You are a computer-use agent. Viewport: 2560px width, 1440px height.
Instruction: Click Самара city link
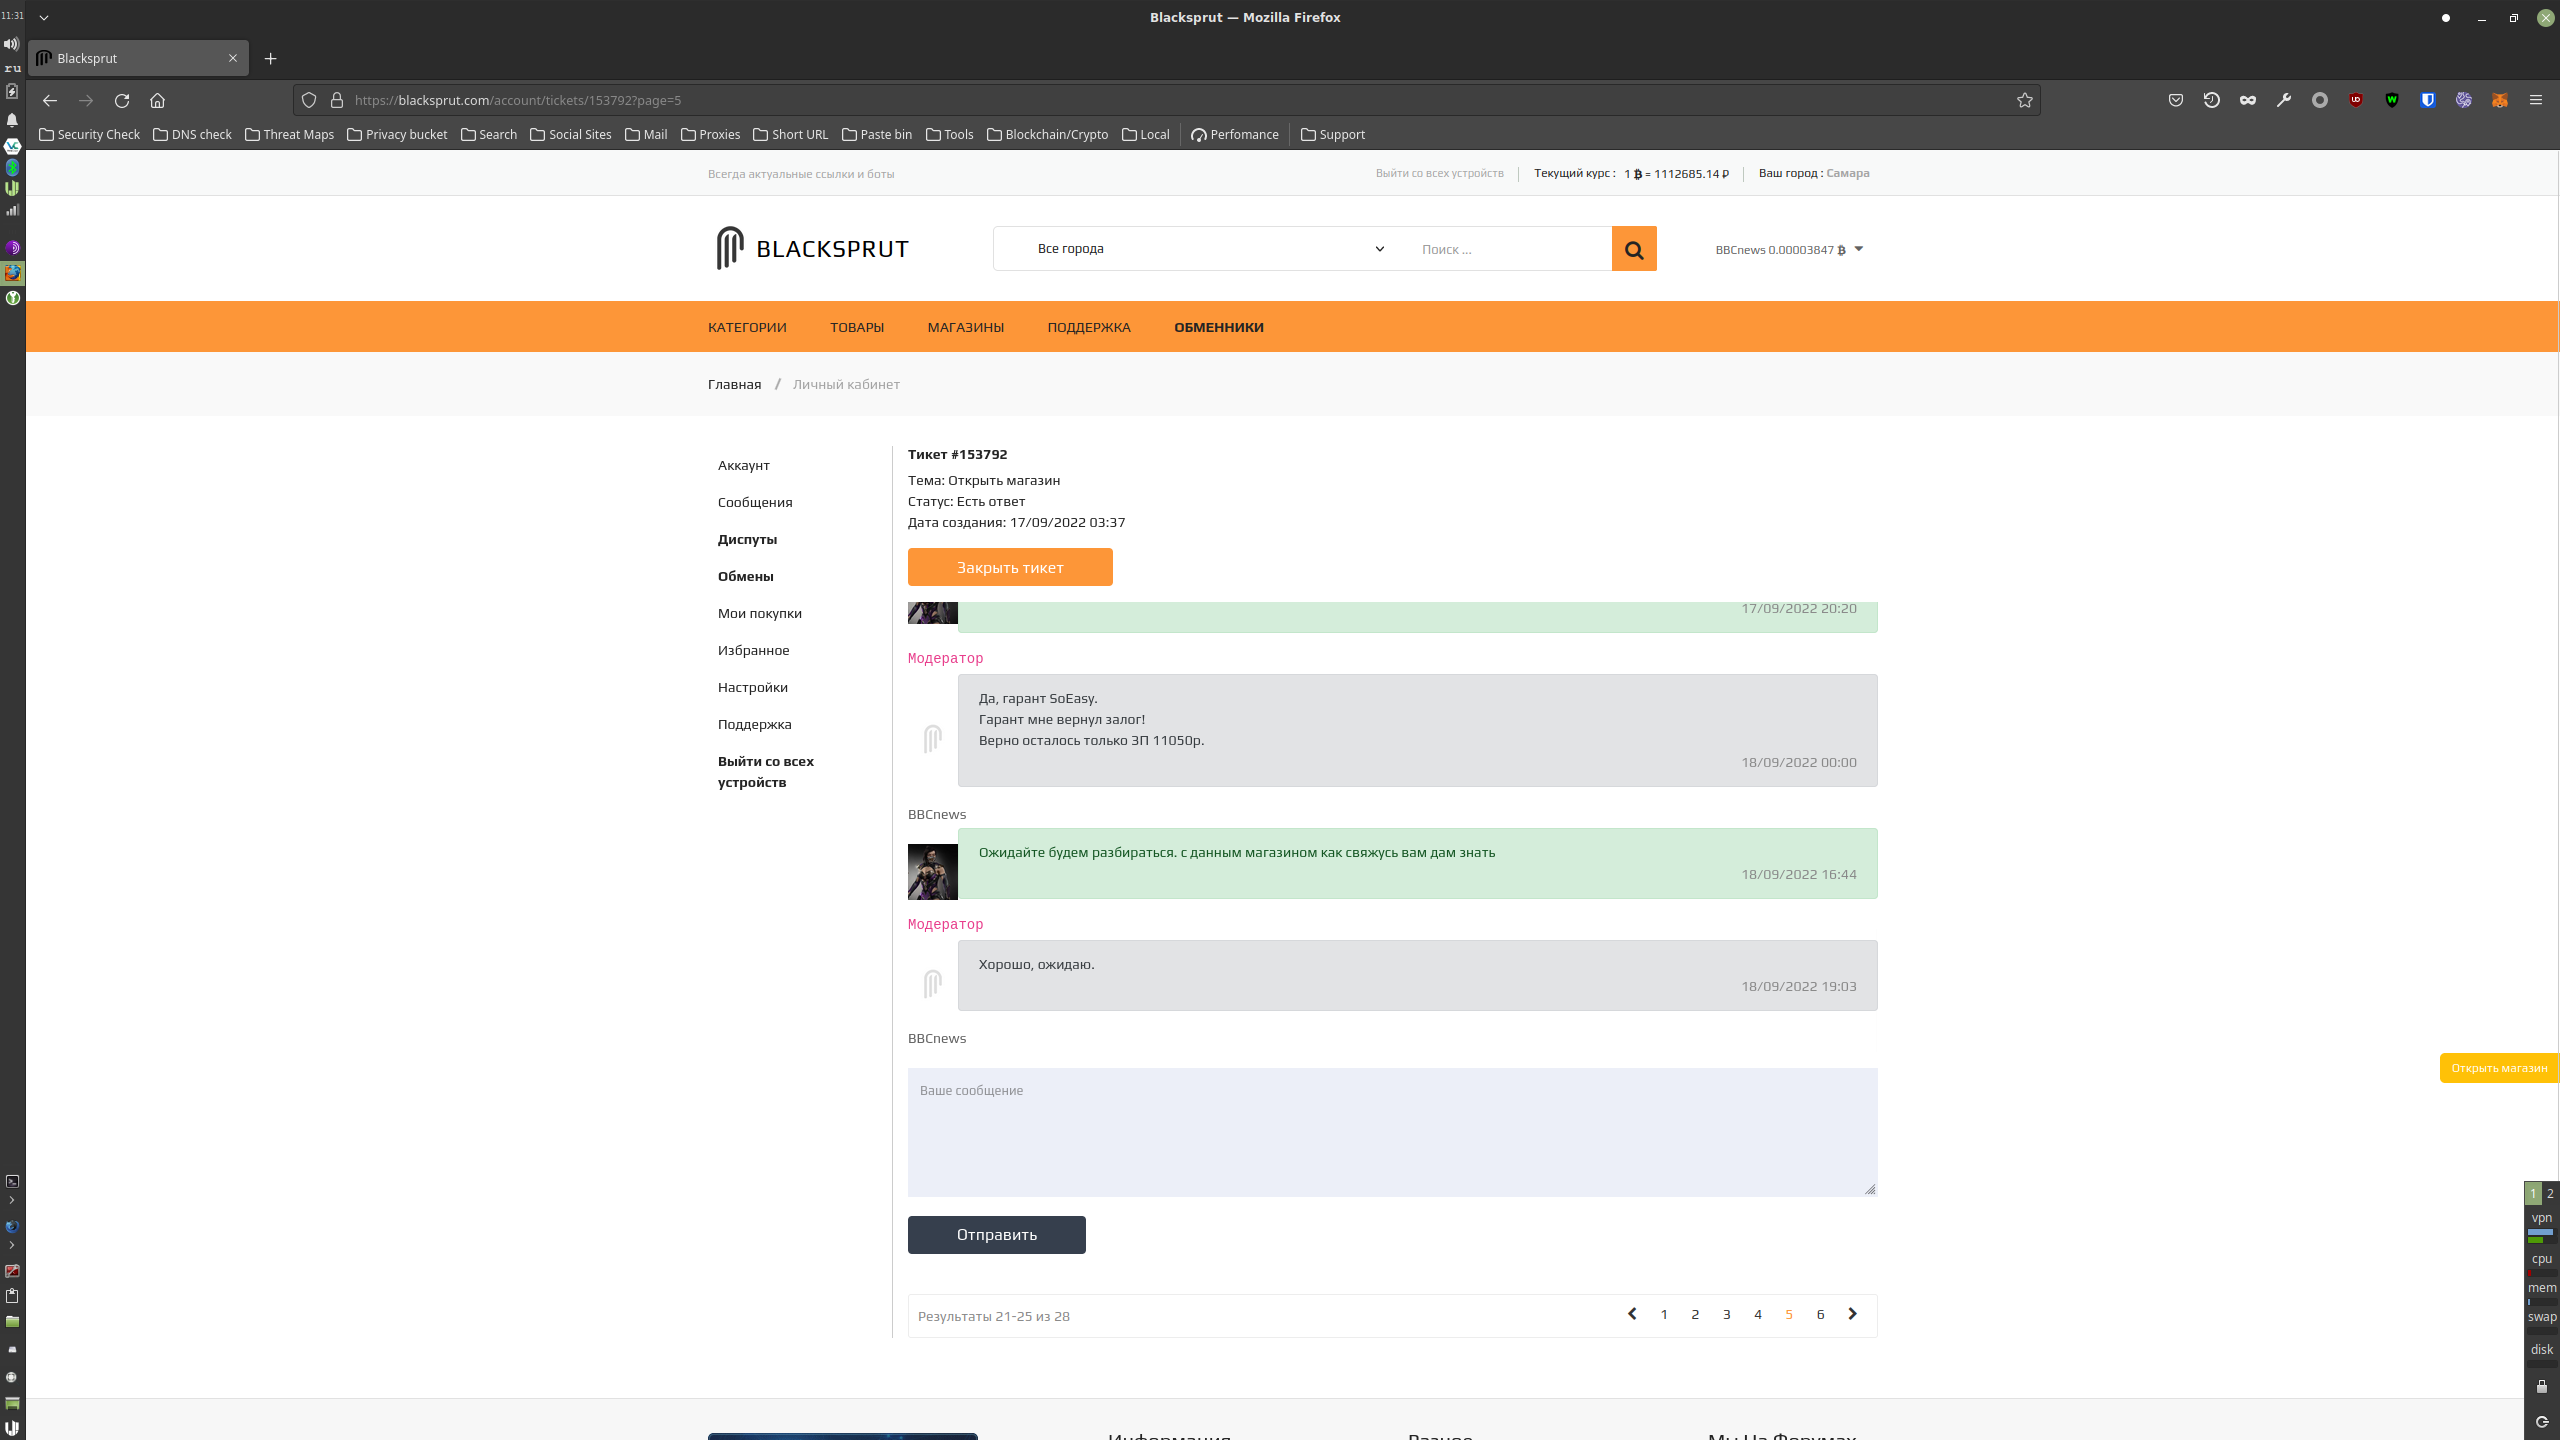1848,173
